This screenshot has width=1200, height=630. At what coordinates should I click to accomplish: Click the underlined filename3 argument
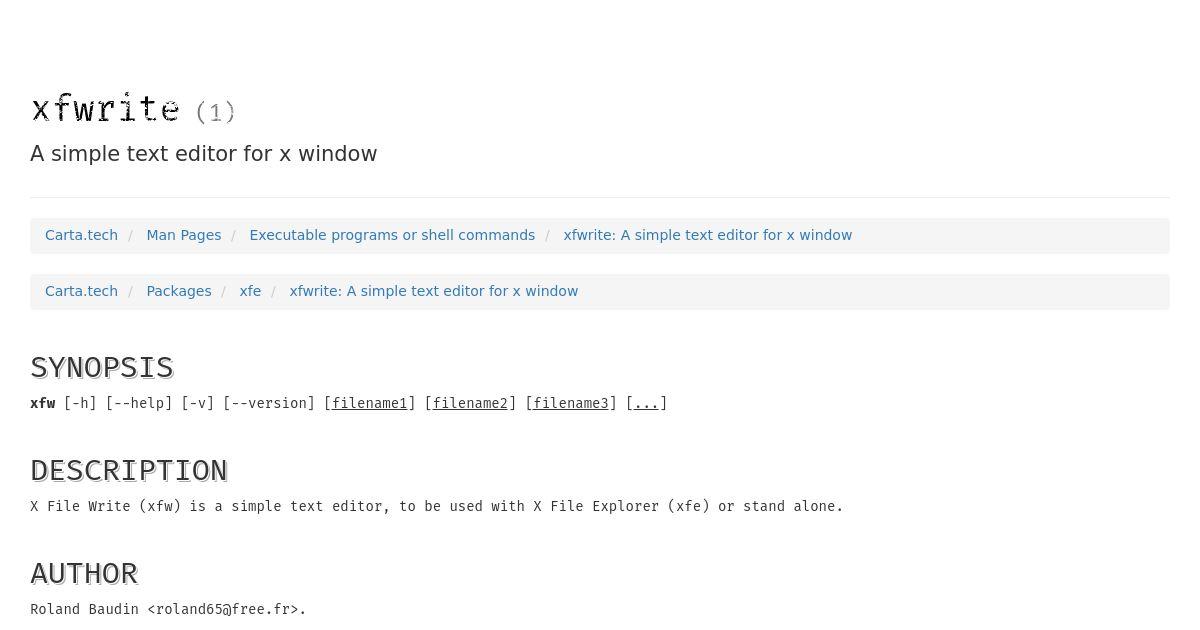(x=571, y=403)
